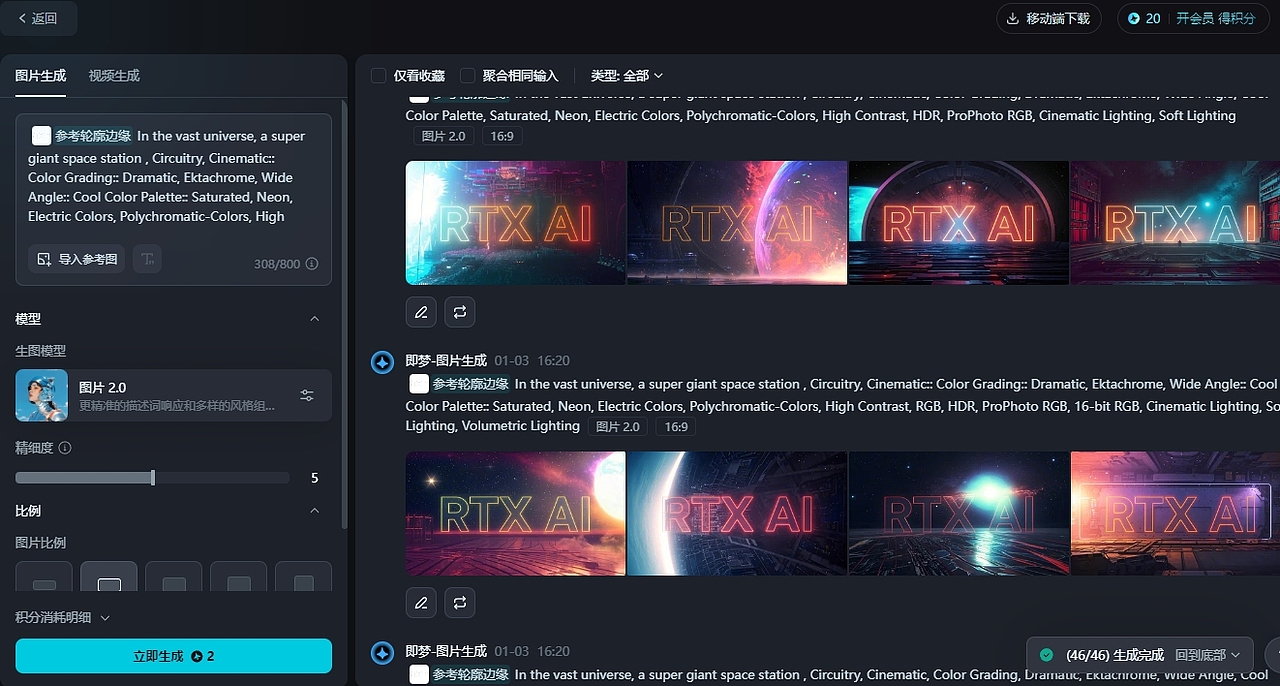Click the 精细度 value 5
The height and width of the screenshot is (686, 1280).
coord(314,478)
